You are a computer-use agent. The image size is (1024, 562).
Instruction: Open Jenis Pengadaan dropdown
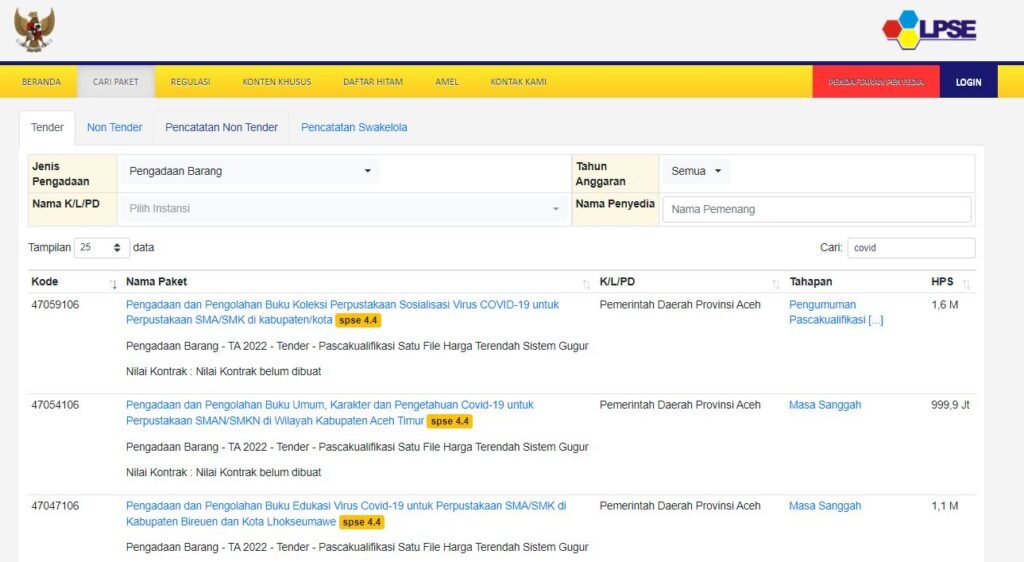pyautogui.click(x=248, y=171)
